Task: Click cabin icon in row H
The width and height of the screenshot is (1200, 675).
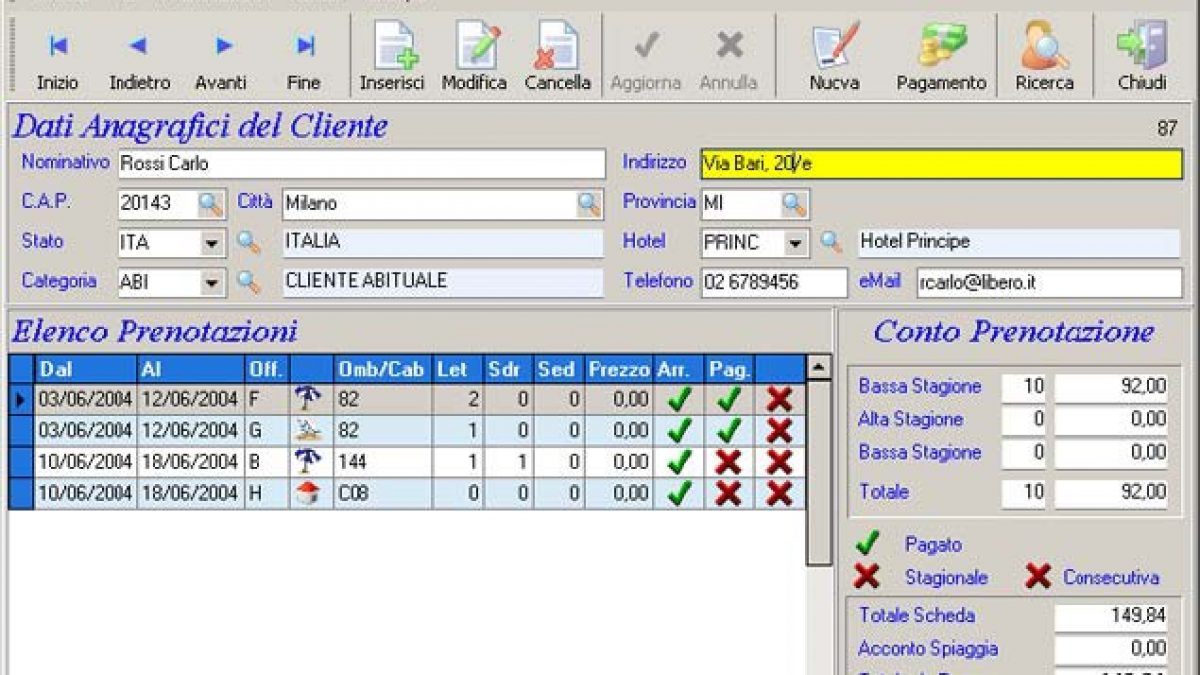Action: [x=310, y=493]
